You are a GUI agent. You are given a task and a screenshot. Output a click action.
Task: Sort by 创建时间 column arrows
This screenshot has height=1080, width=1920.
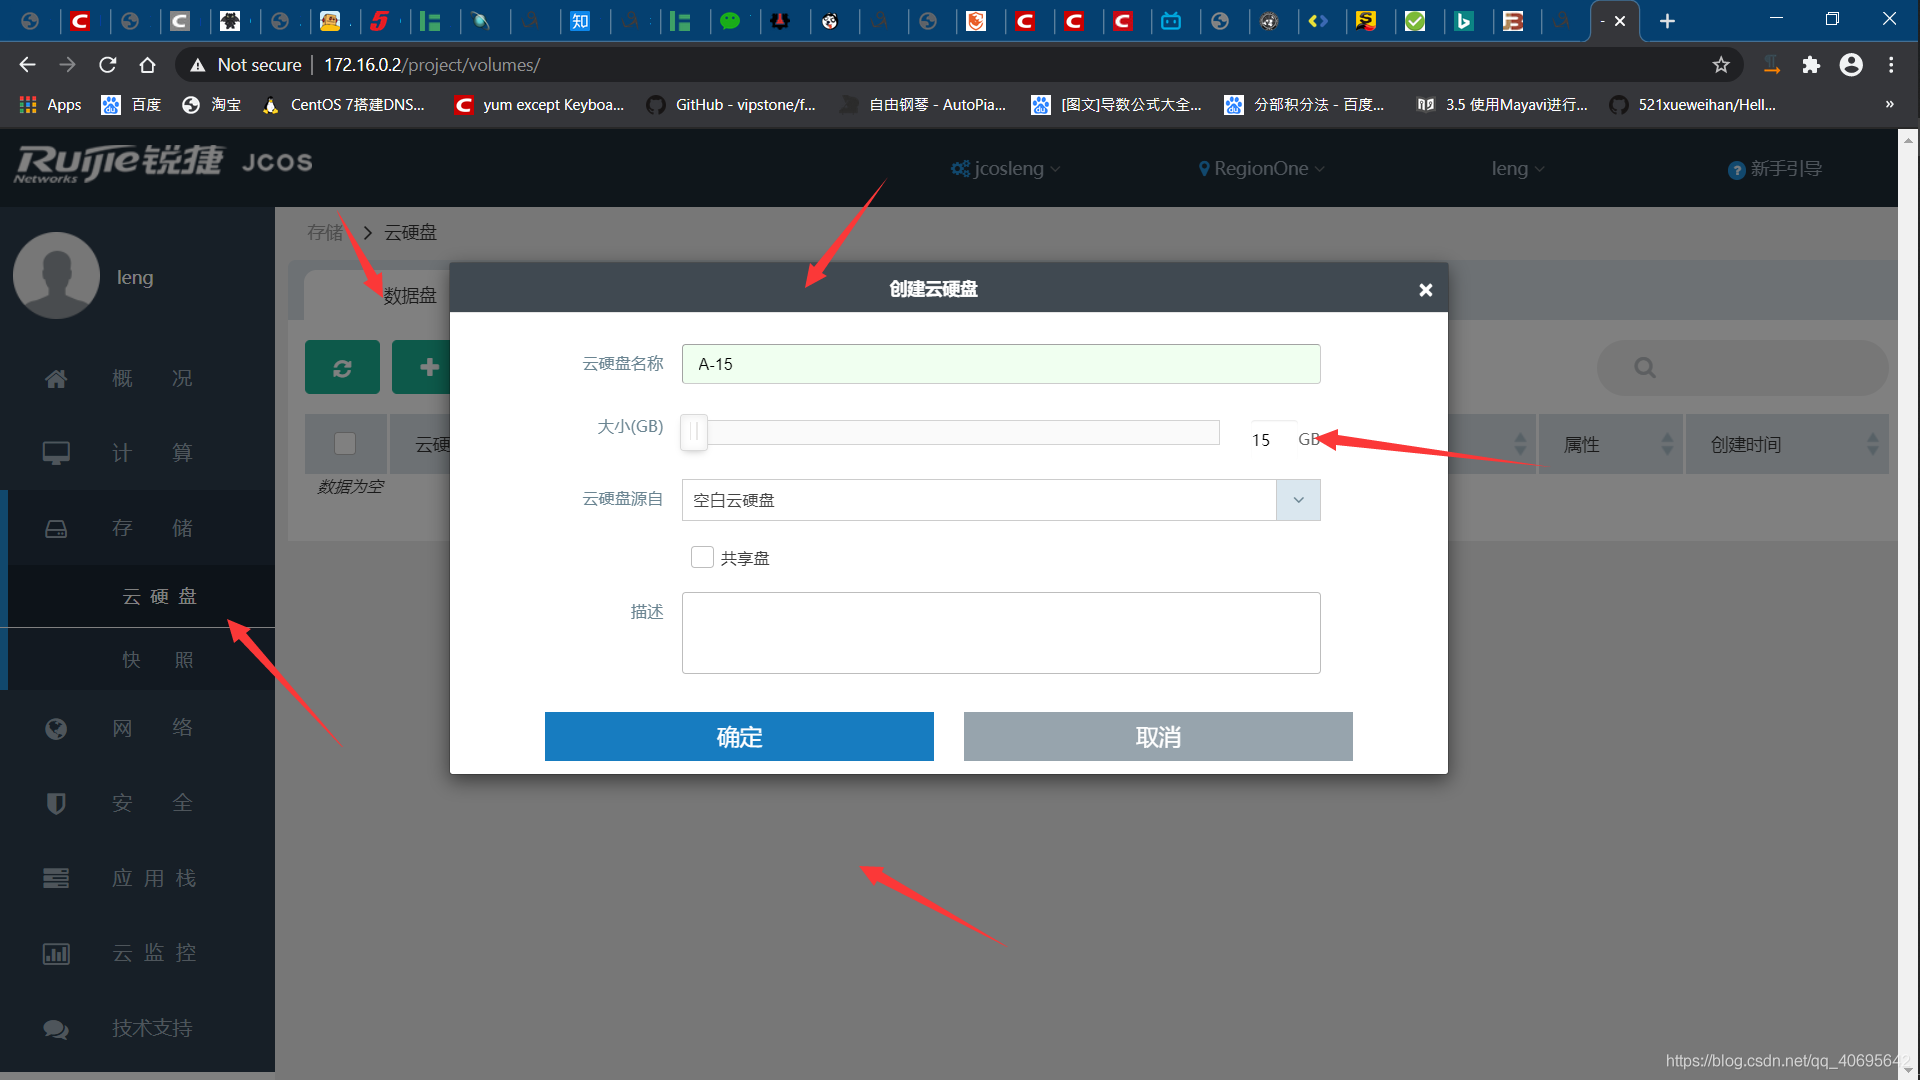point(1873,444)
